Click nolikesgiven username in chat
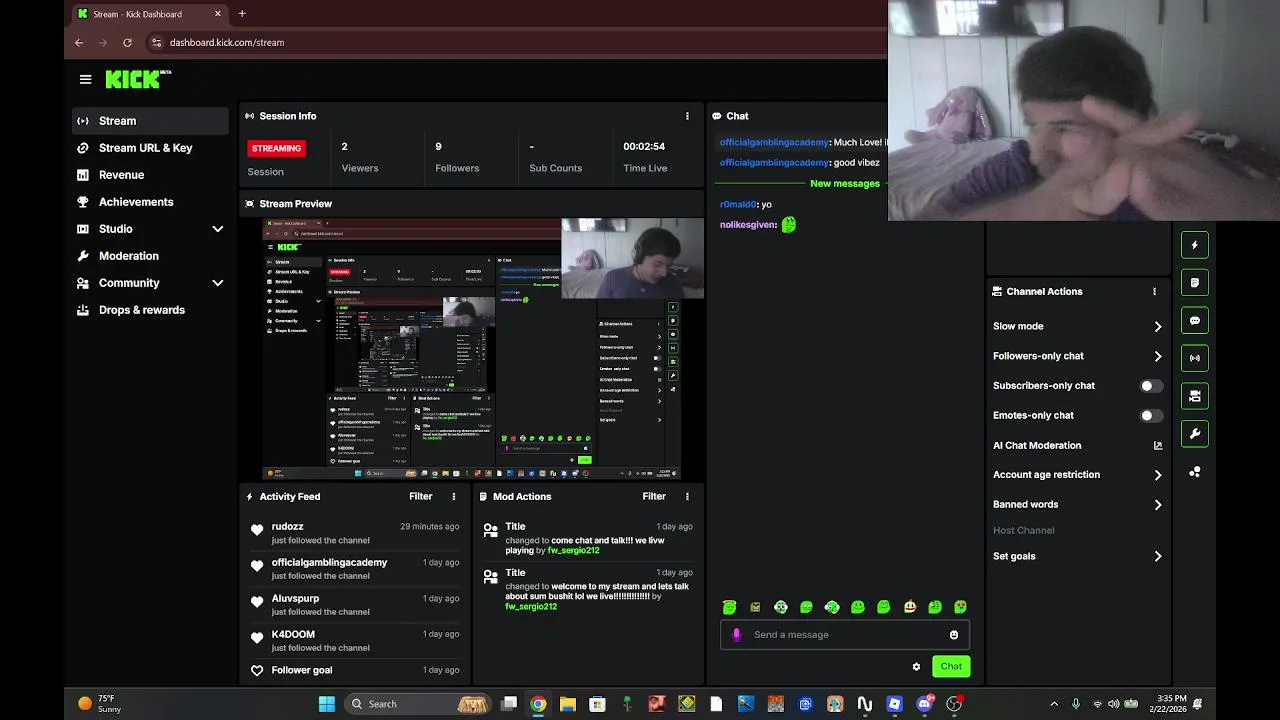The image size is (1280, 720). coord(748,225)
